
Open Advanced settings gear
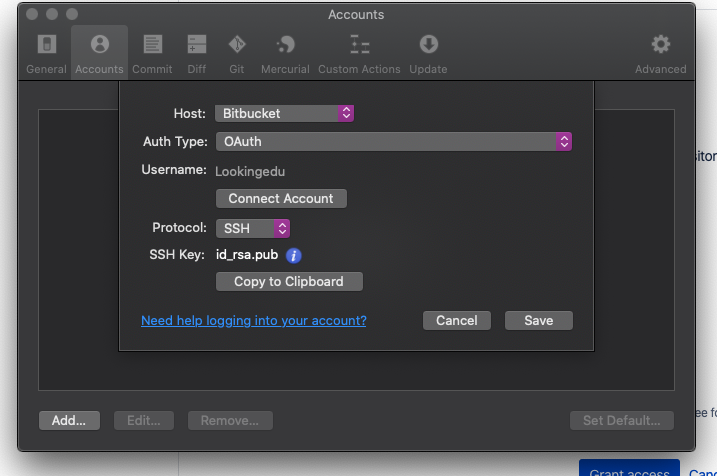tap(660, 53)
